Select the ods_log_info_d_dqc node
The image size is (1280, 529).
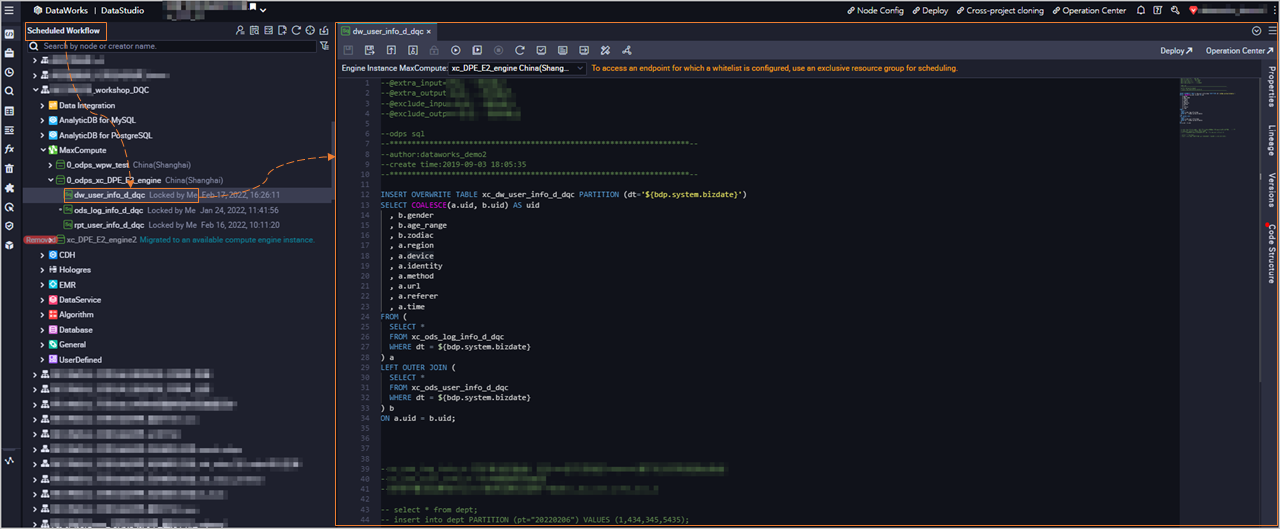(108, 210)
